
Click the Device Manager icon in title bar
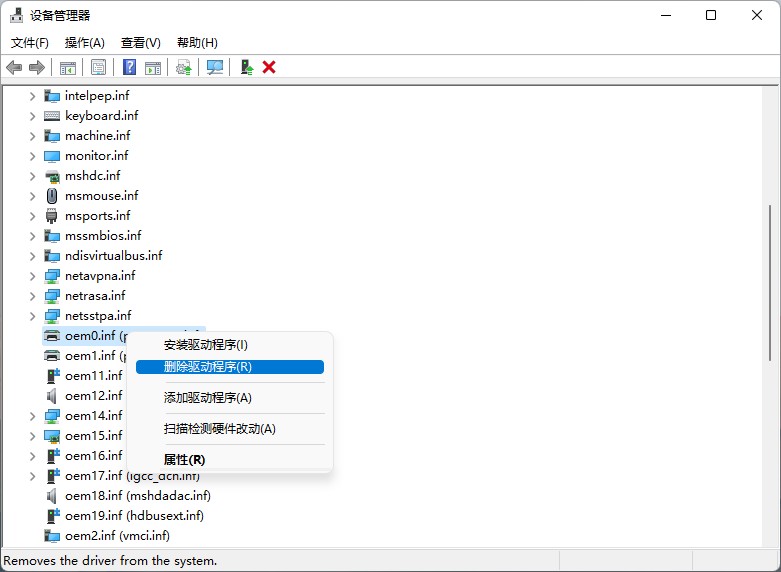tap(16, 15)
